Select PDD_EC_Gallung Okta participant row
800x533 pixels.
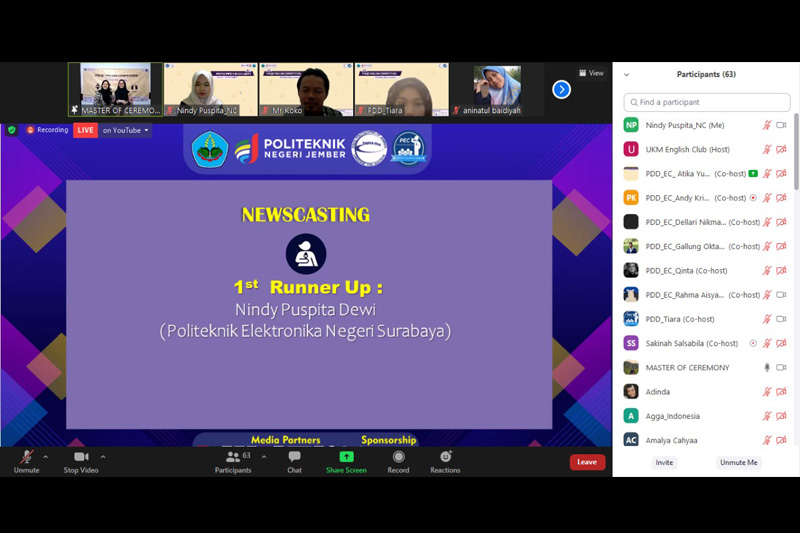point(706,246)
